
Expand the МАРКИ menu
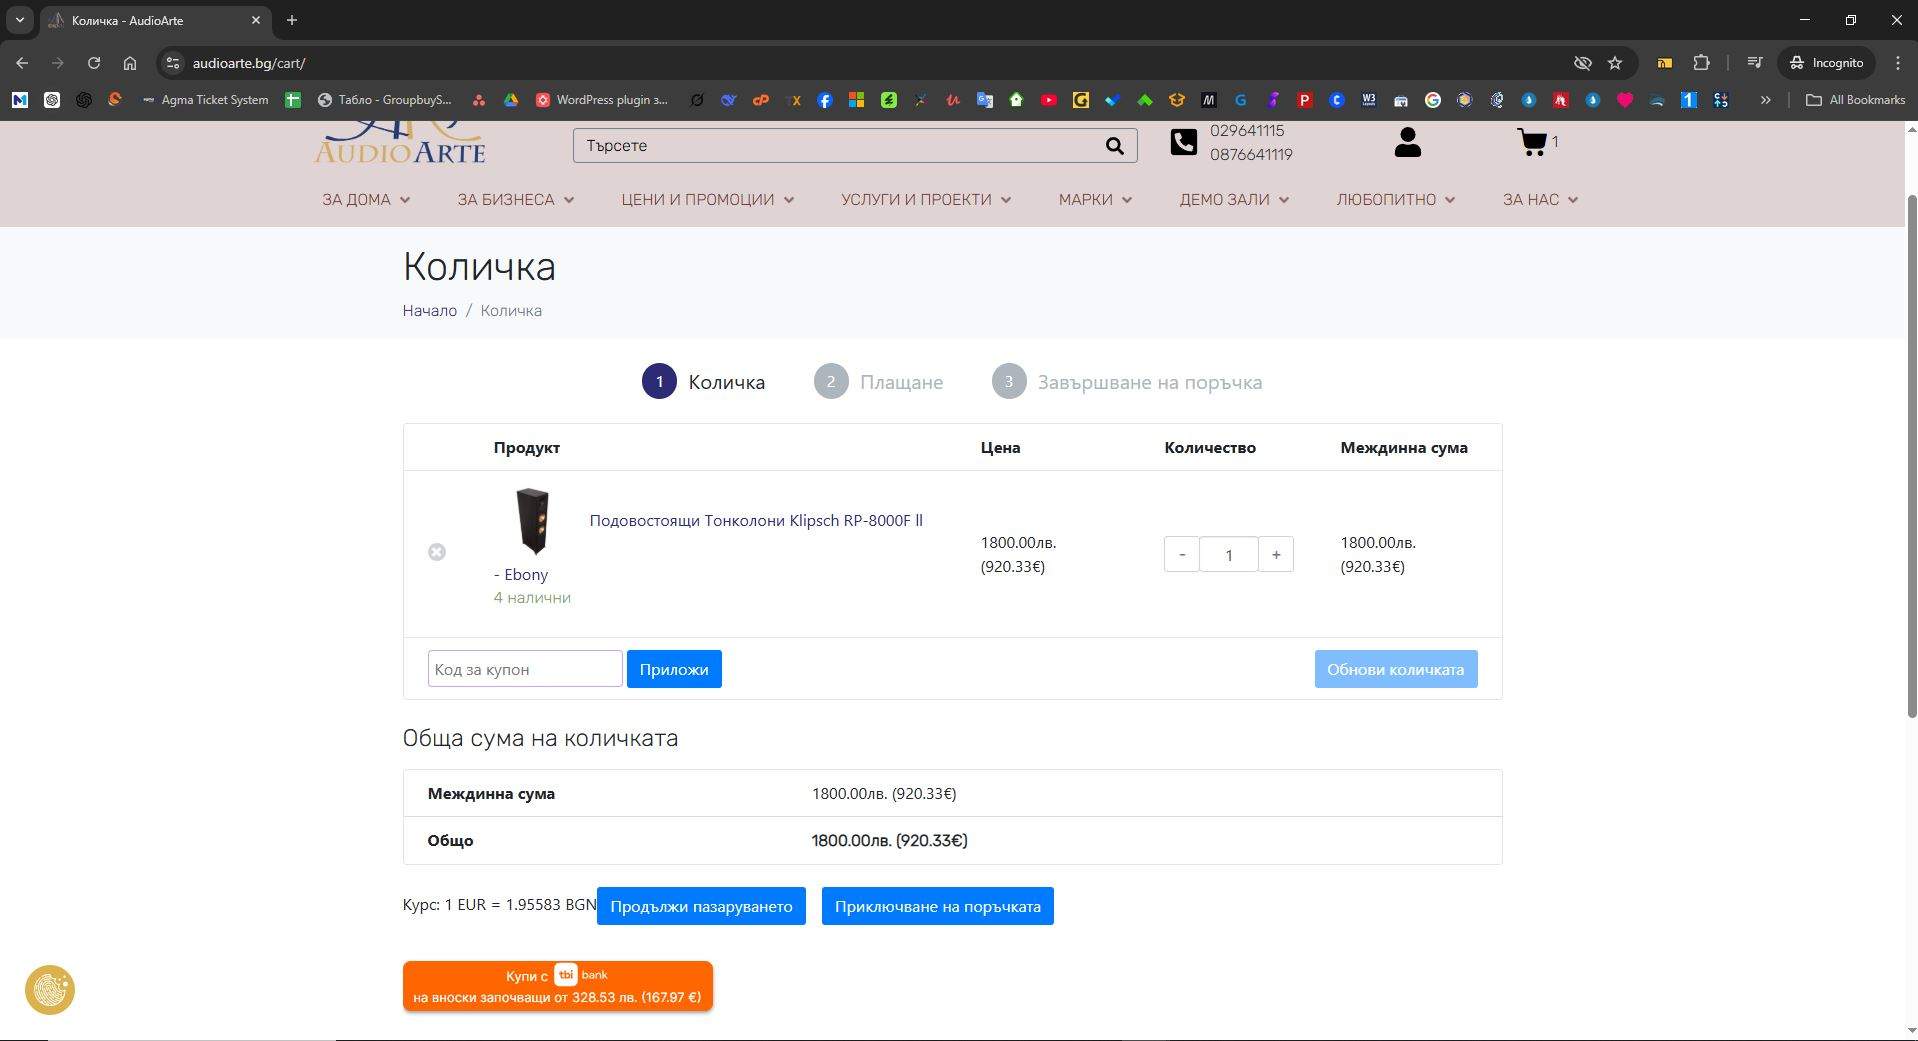pyautogui.click(x=1095, y=200)
